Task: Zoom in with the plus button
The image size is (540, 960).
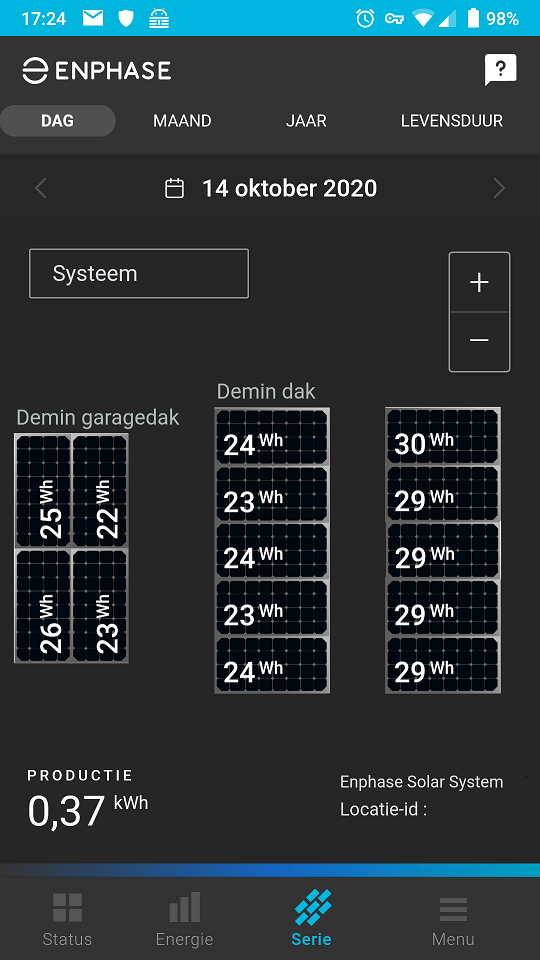Action: [479, 282]
